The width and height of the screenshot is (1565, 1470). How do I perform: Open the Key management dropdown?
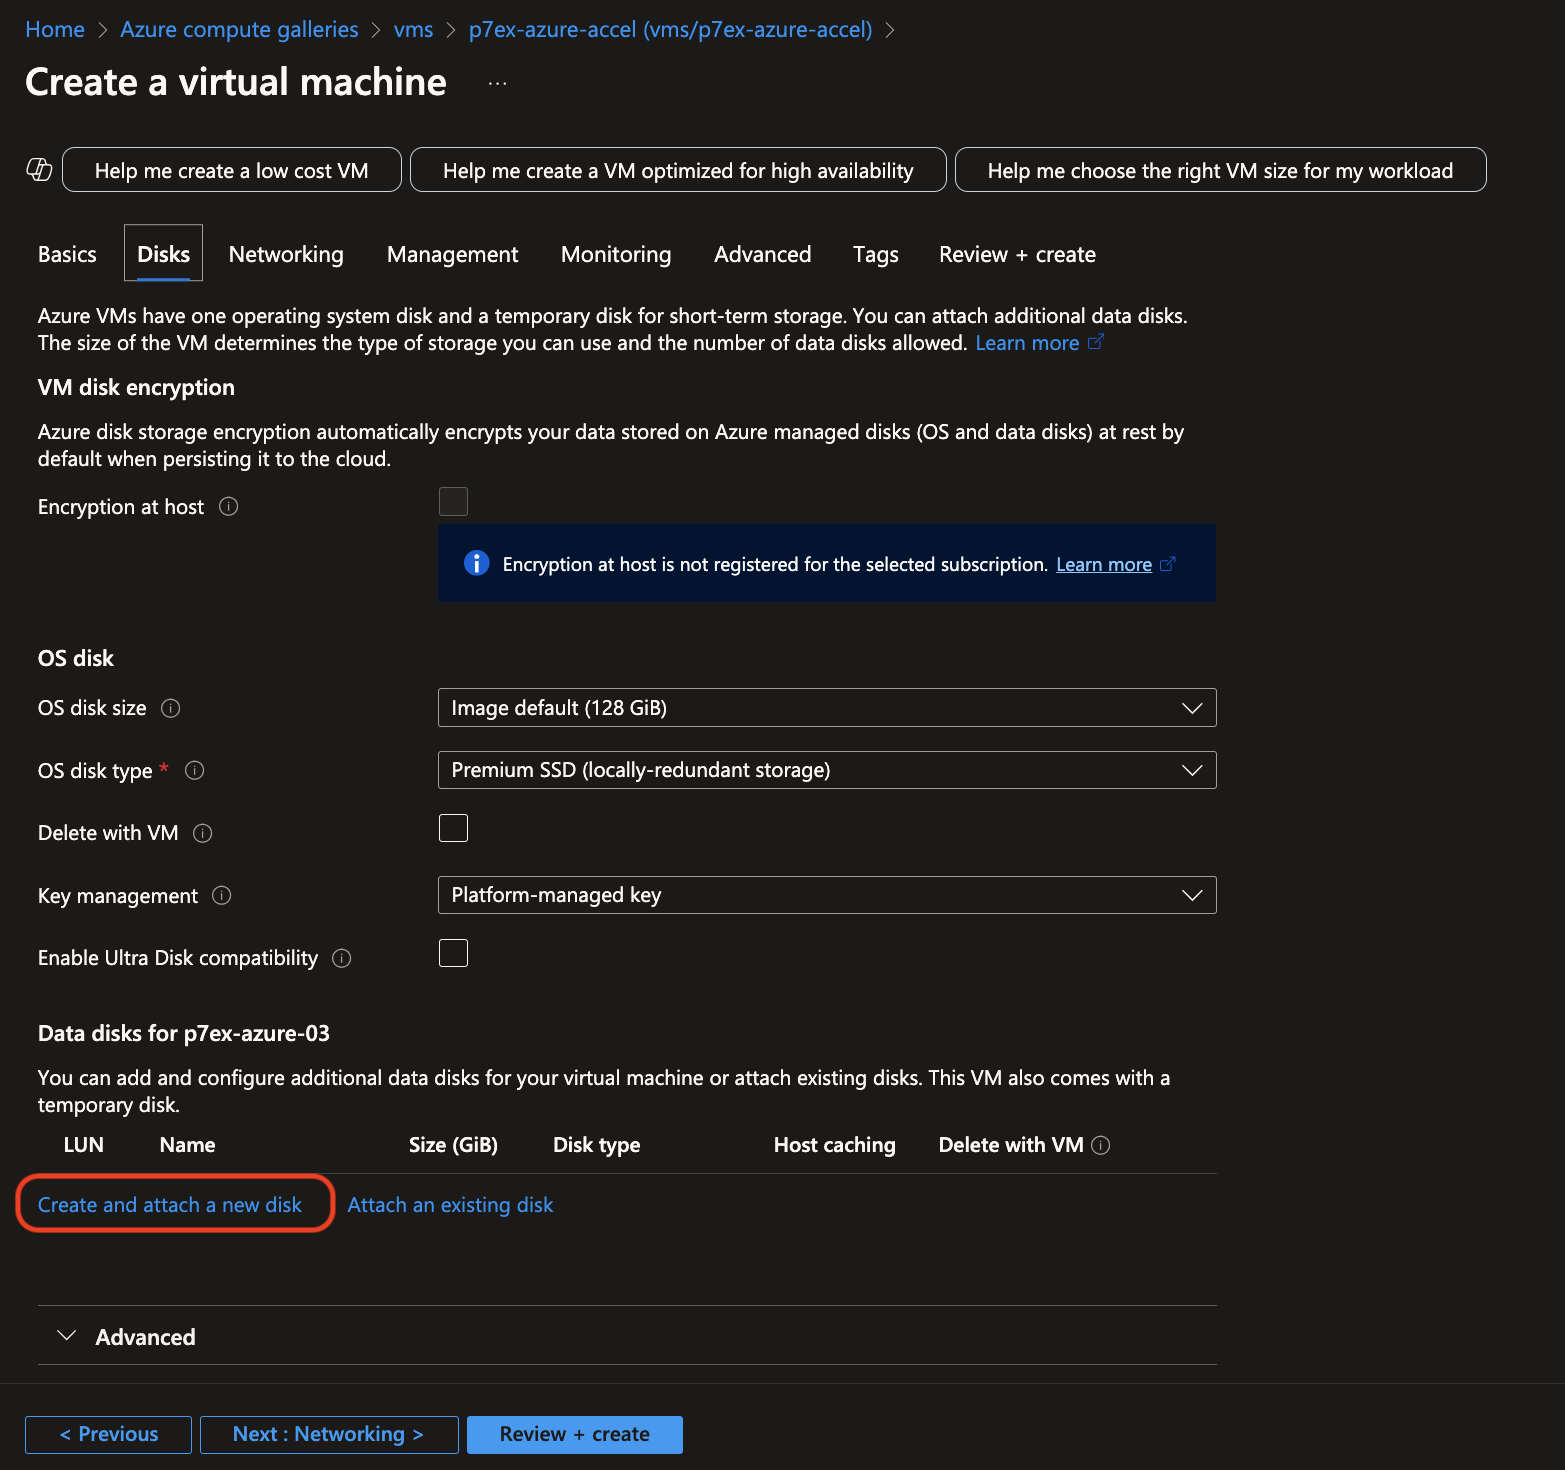pyautogui.click(x=826, y=895)
